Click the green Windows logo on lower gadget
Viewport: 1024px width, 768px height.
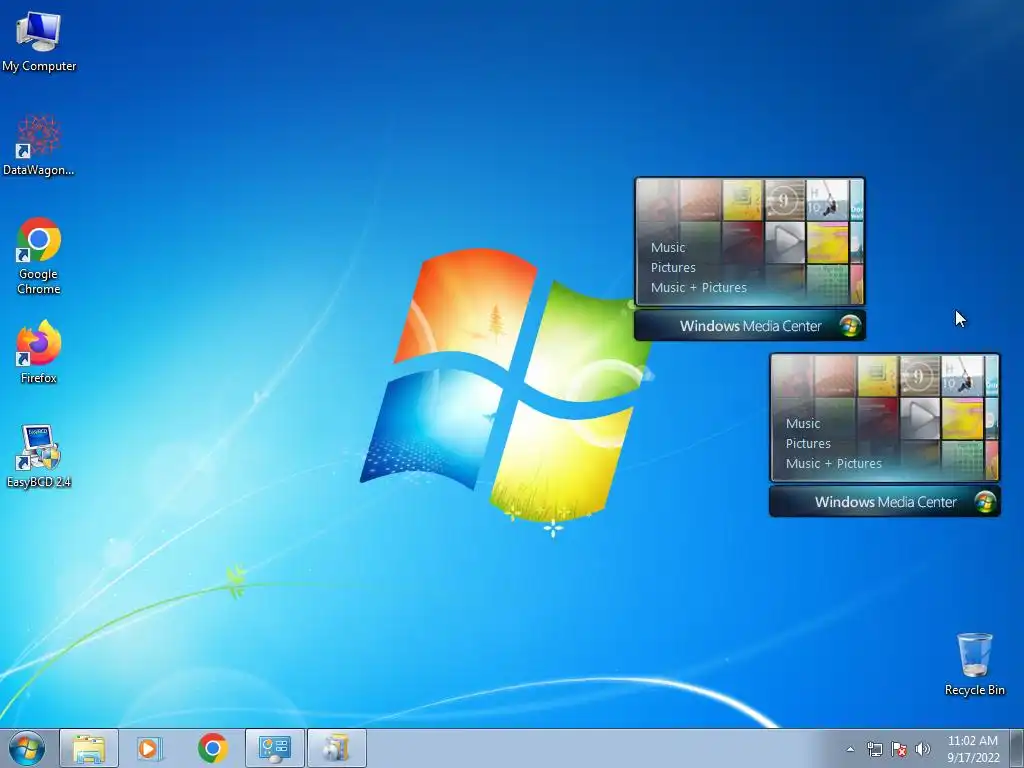(x=985, y=502)
